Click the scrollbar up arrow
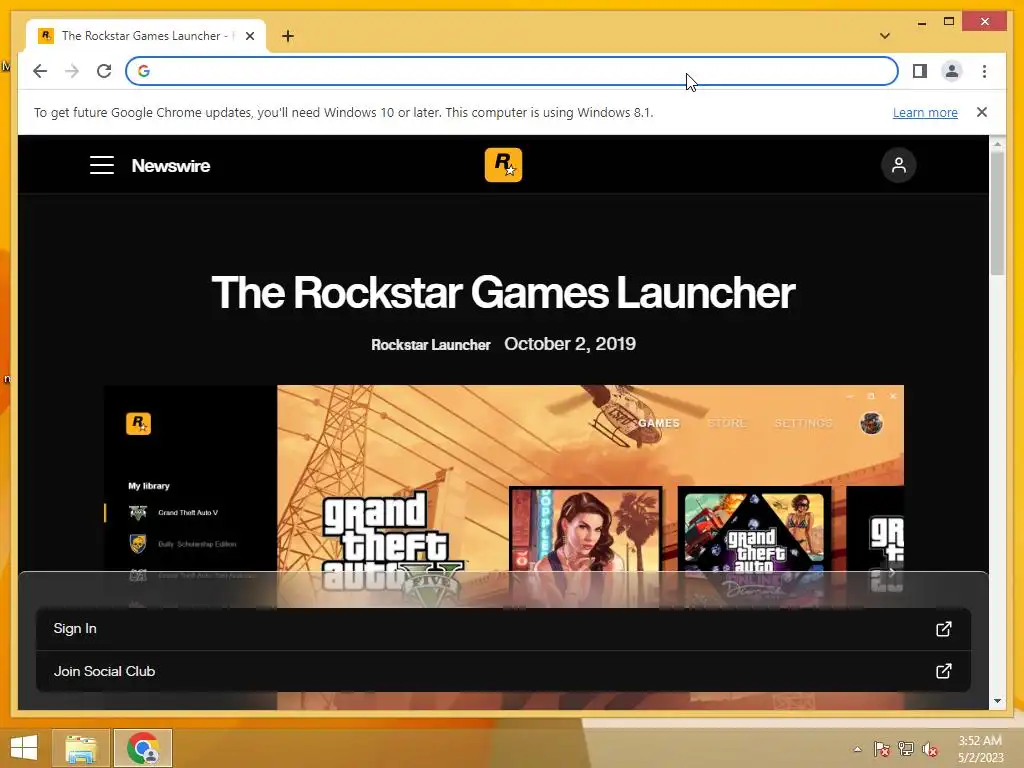Viewport: 1024px width, 768px height. (x=997, y=143)
